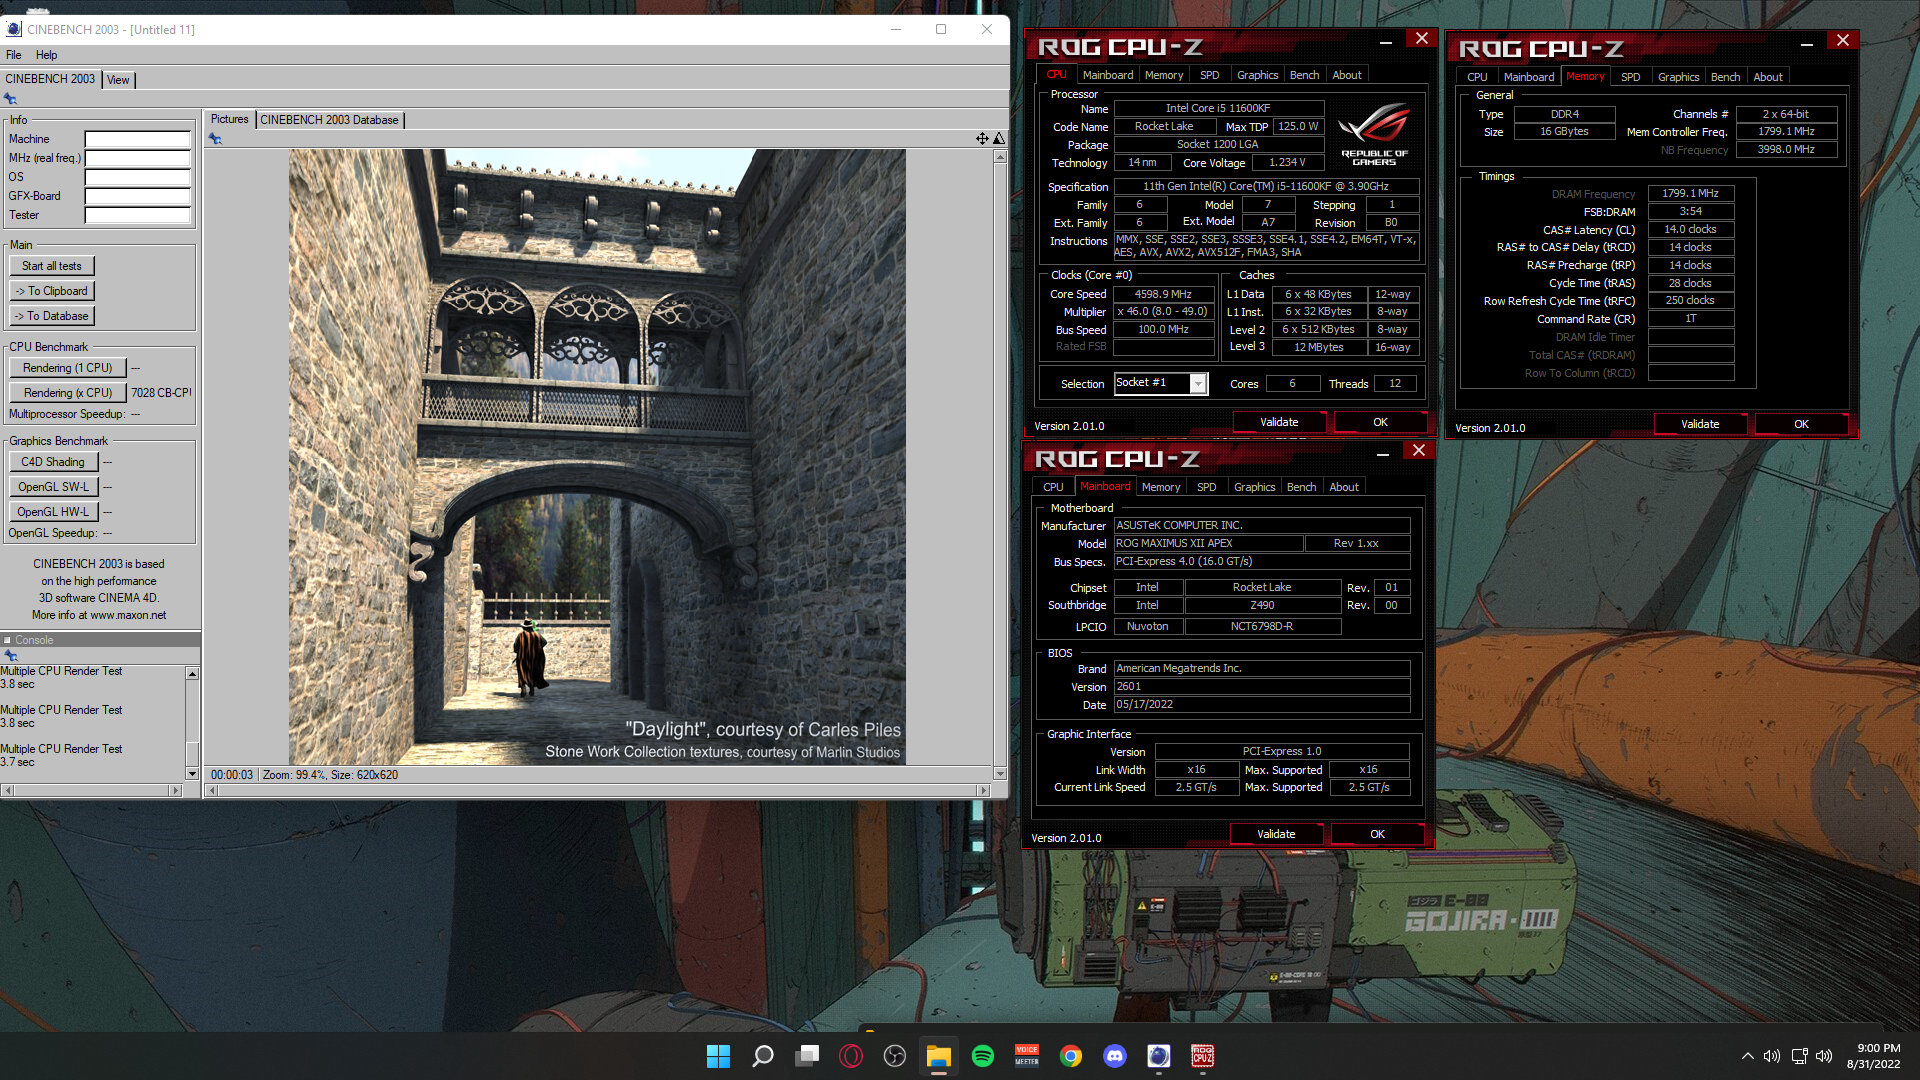
Task: Click the CINEBENCH app icon in the title bar
Action: pyautogui.click(x=14, y=29)
